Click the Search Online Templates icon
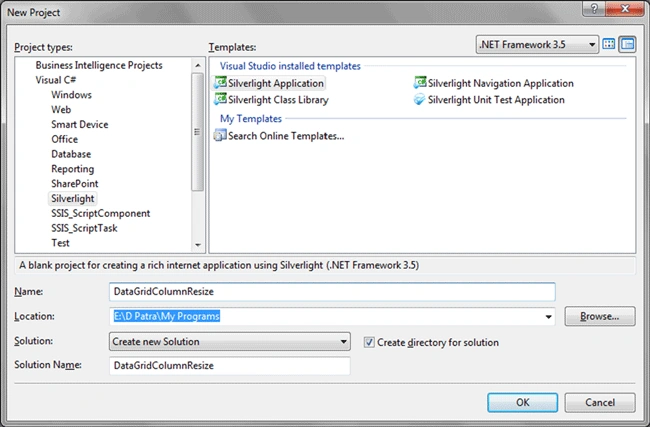The image size is (650, 427). pyautogui.click(x=220, y=136)
